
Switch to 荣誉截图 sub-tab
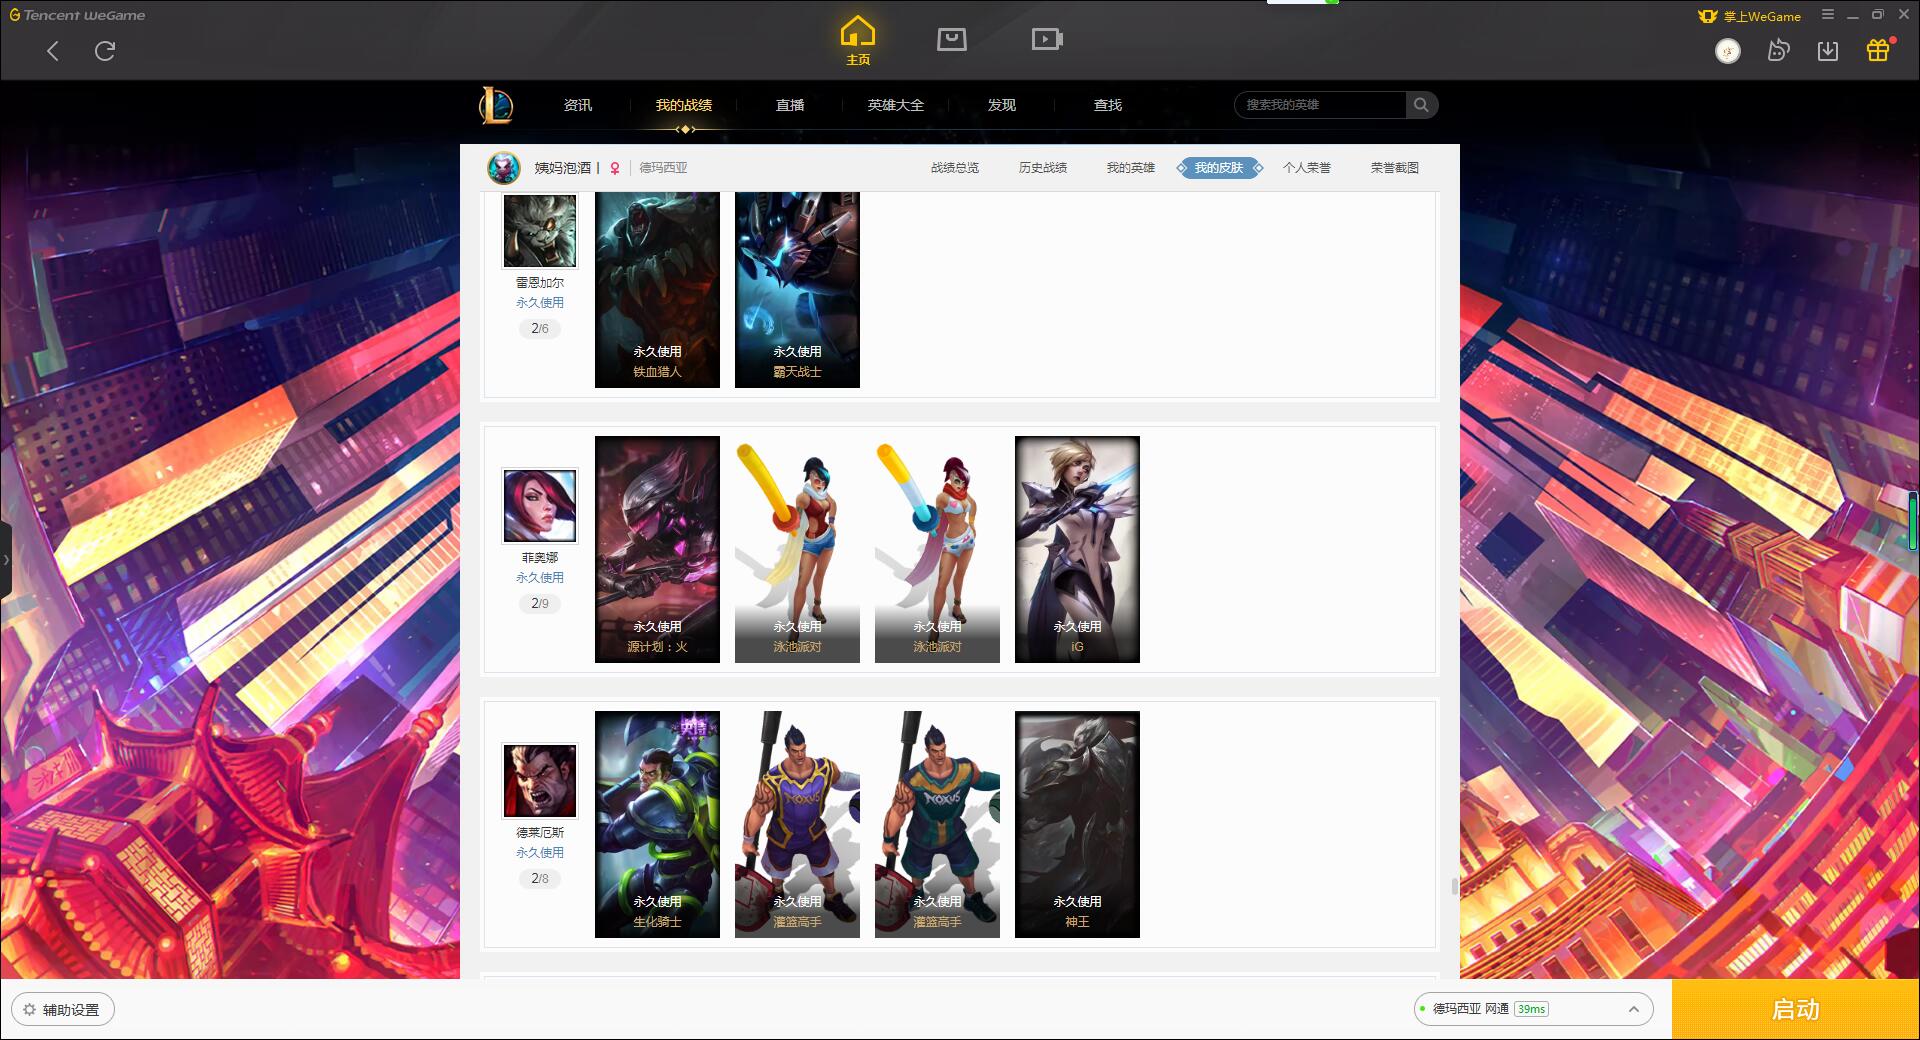[1395, 168]
